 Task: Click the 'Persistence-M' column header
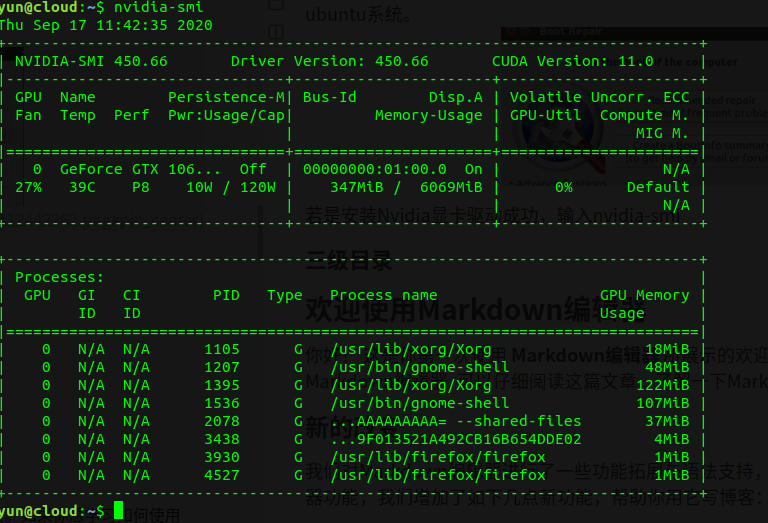pyautogui.click(x=226, y=97)
